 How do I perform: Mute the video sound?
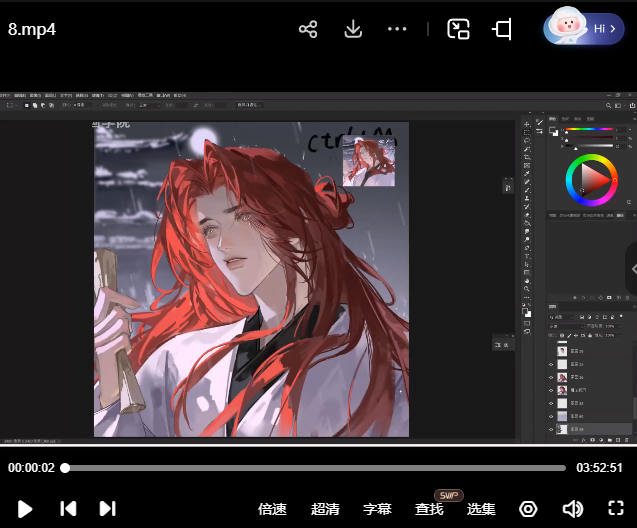pyautogui.click(x=572, y=508)
